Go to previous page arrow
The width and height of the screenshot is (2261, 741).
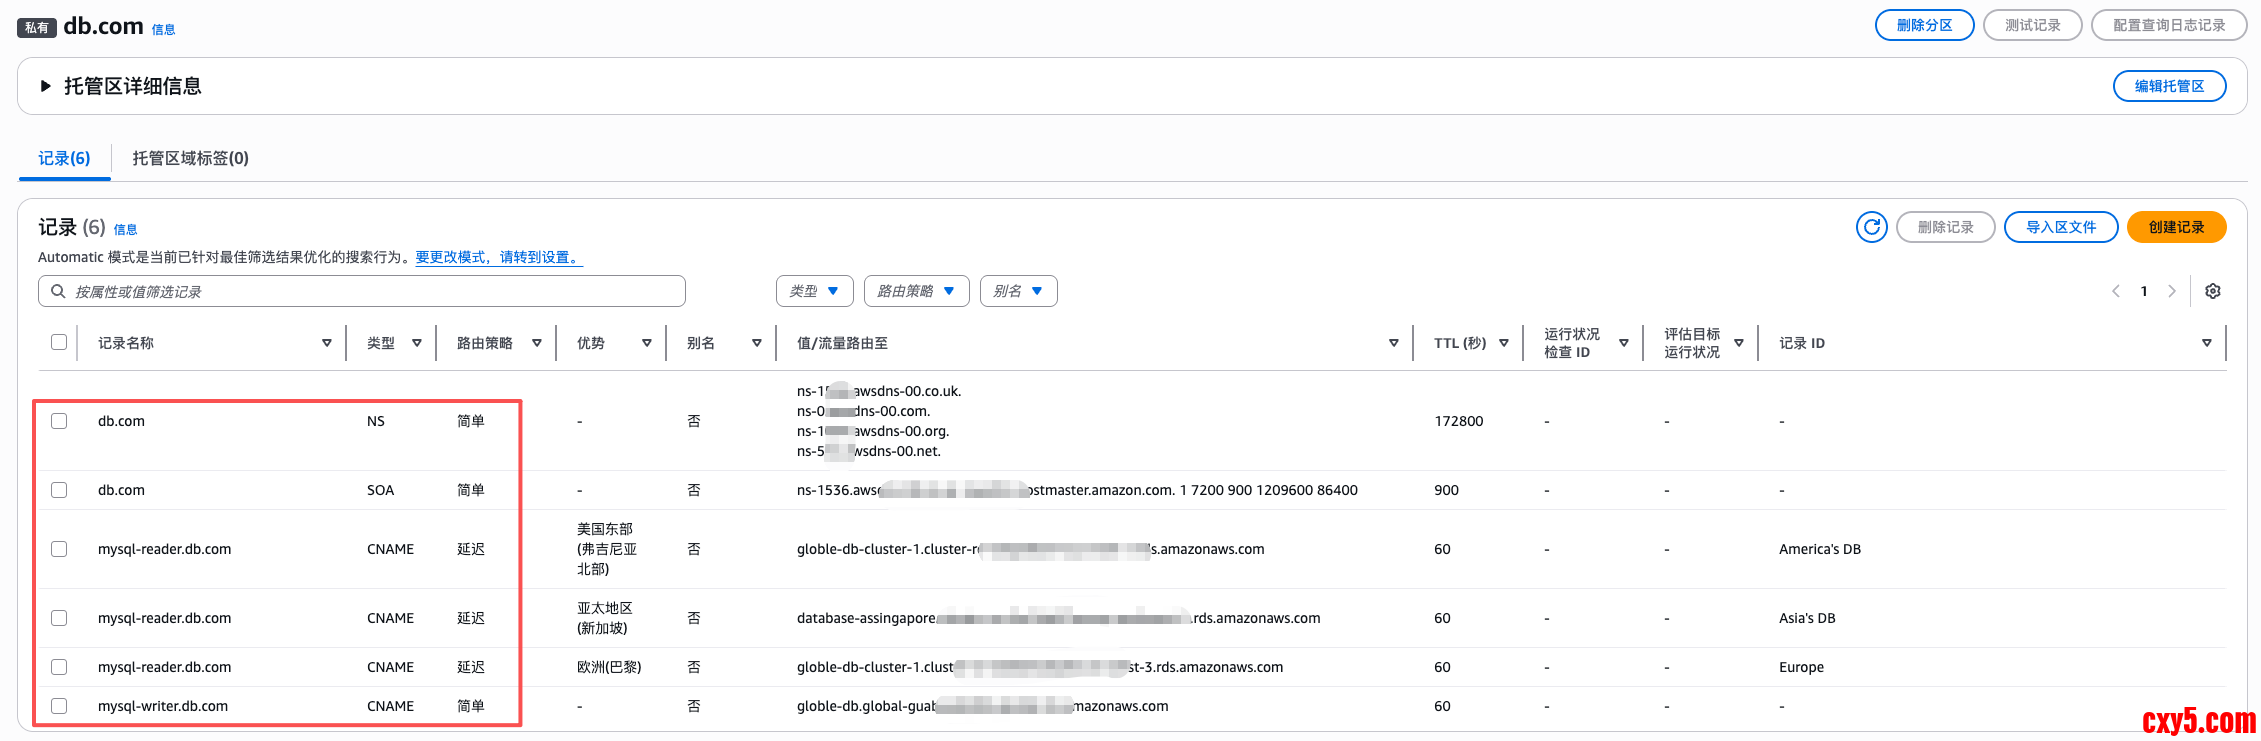(2116, 291)
